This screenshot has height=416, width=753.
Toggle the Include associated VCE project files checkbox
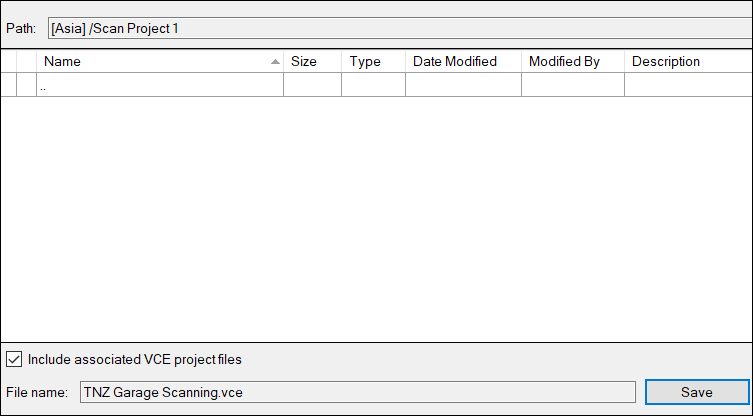pos(15,359)
